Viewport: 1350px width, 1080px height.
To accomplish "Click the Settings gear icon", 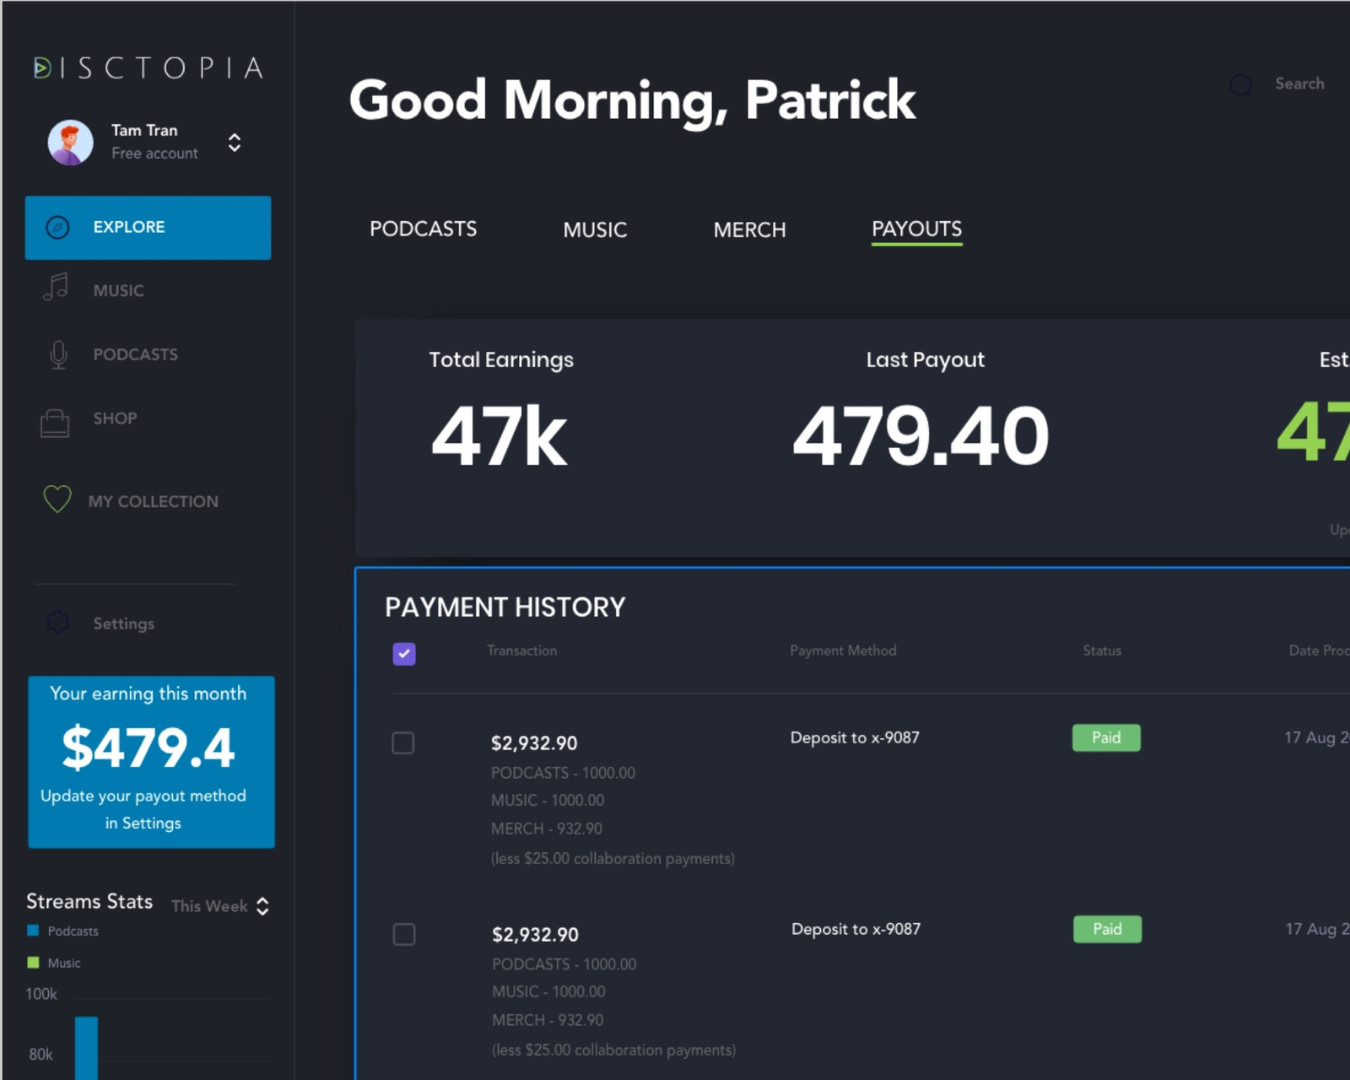I will click(58, 623).
